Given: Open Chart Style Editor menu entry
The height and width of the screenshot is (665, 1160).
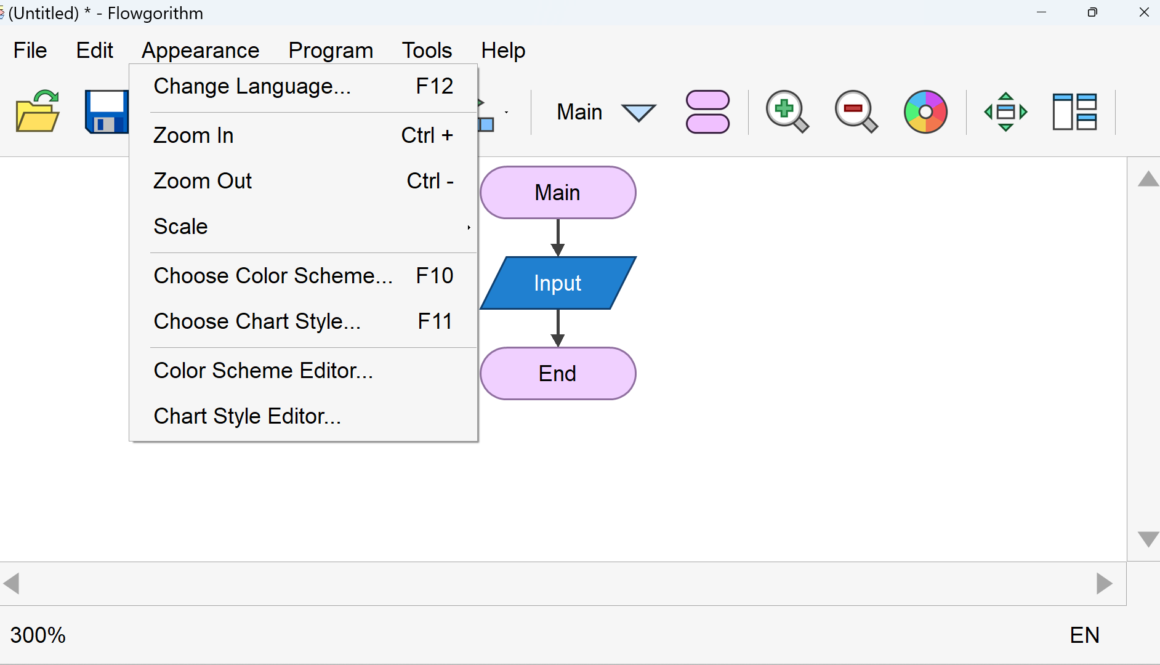Looking at the screenshot, I should coord(303,416).
